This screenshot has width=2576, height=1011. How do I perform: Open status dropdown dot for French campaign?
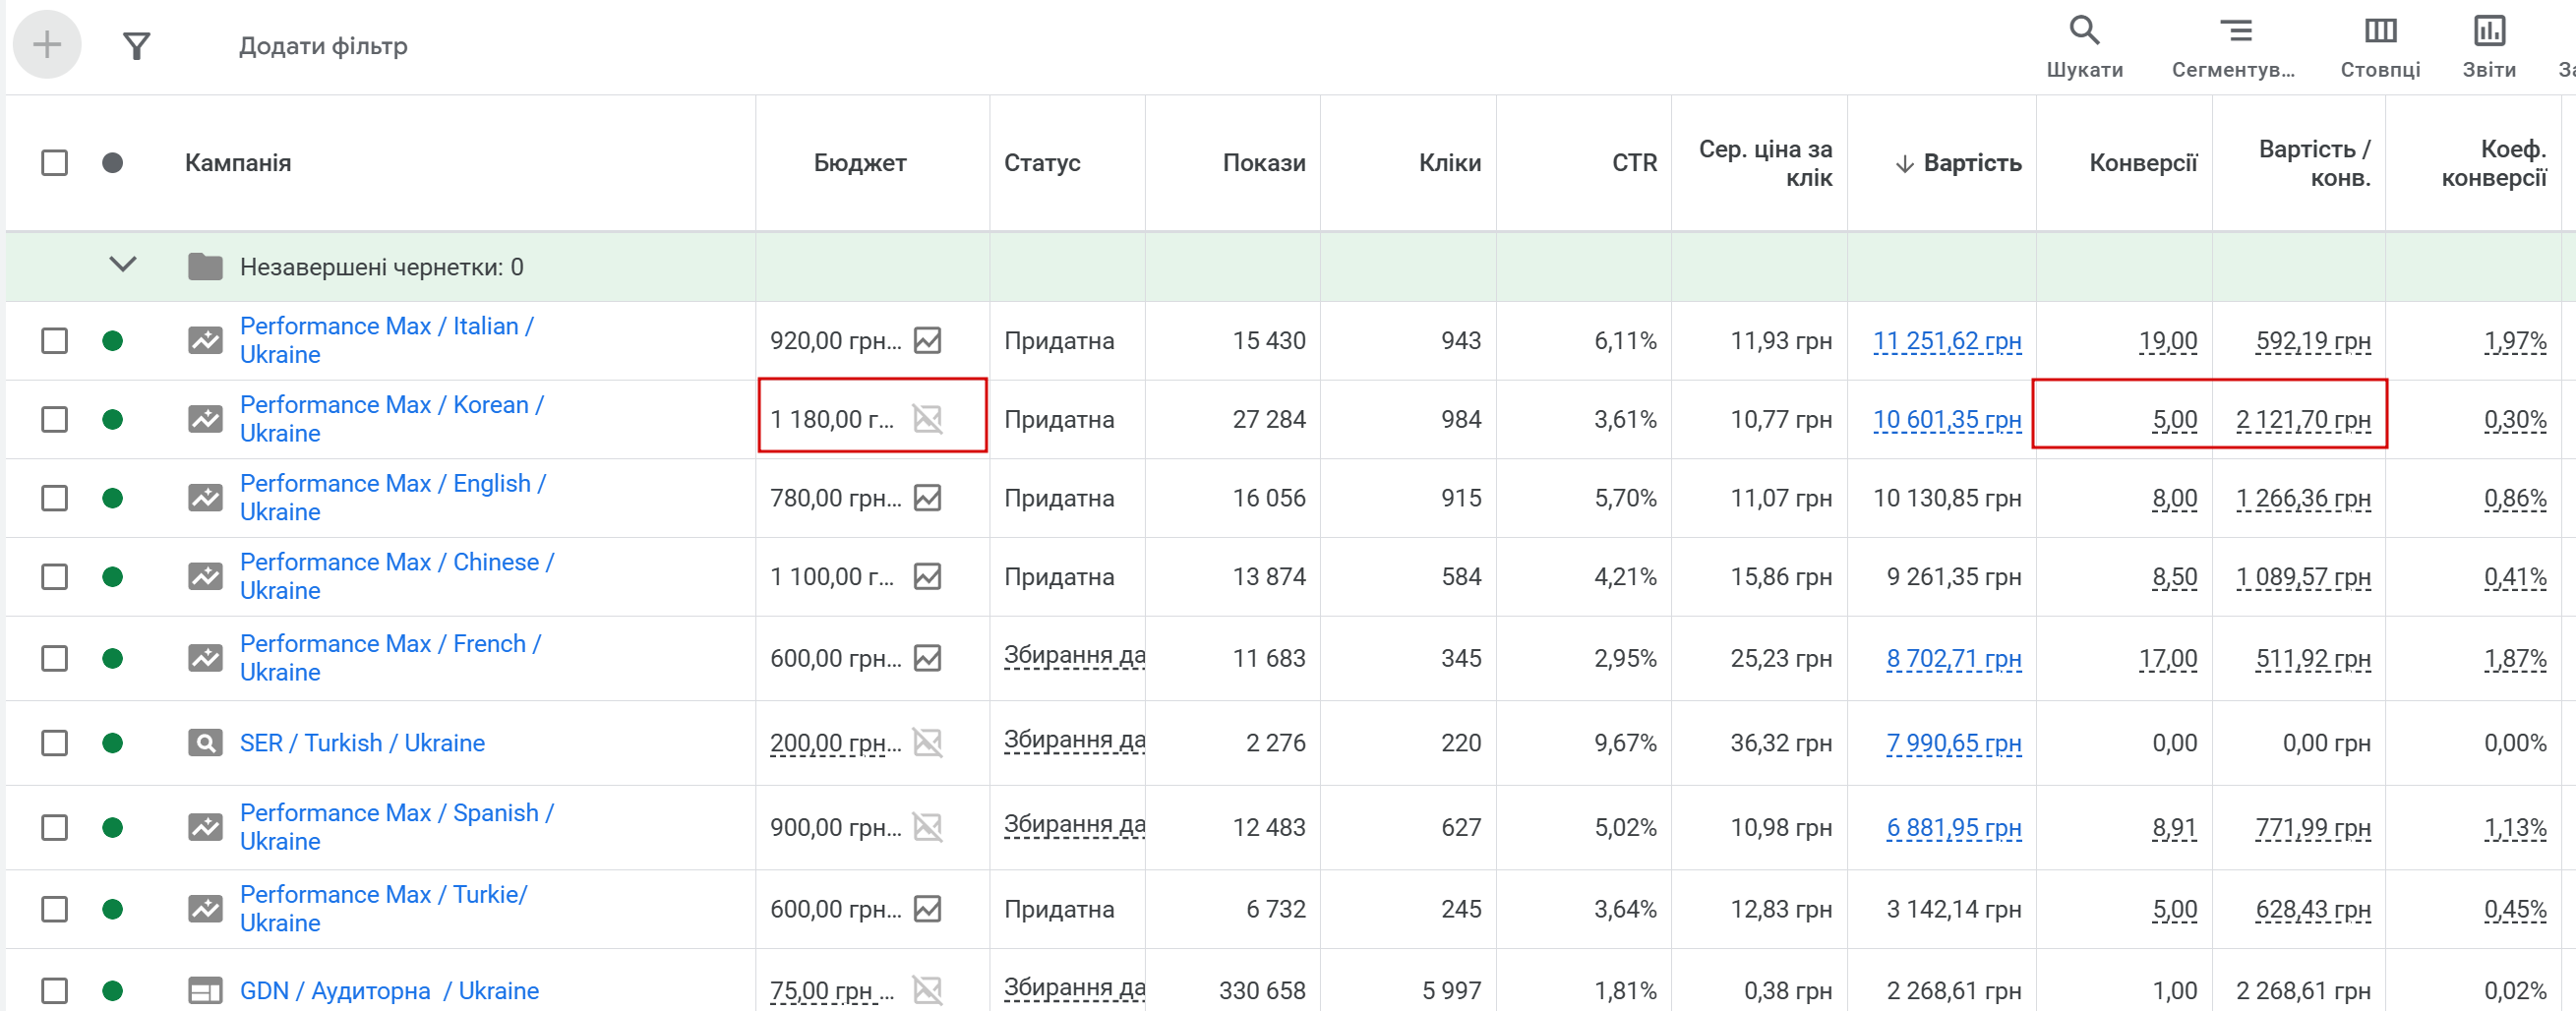pyautogui.click(x=112, y=658)
